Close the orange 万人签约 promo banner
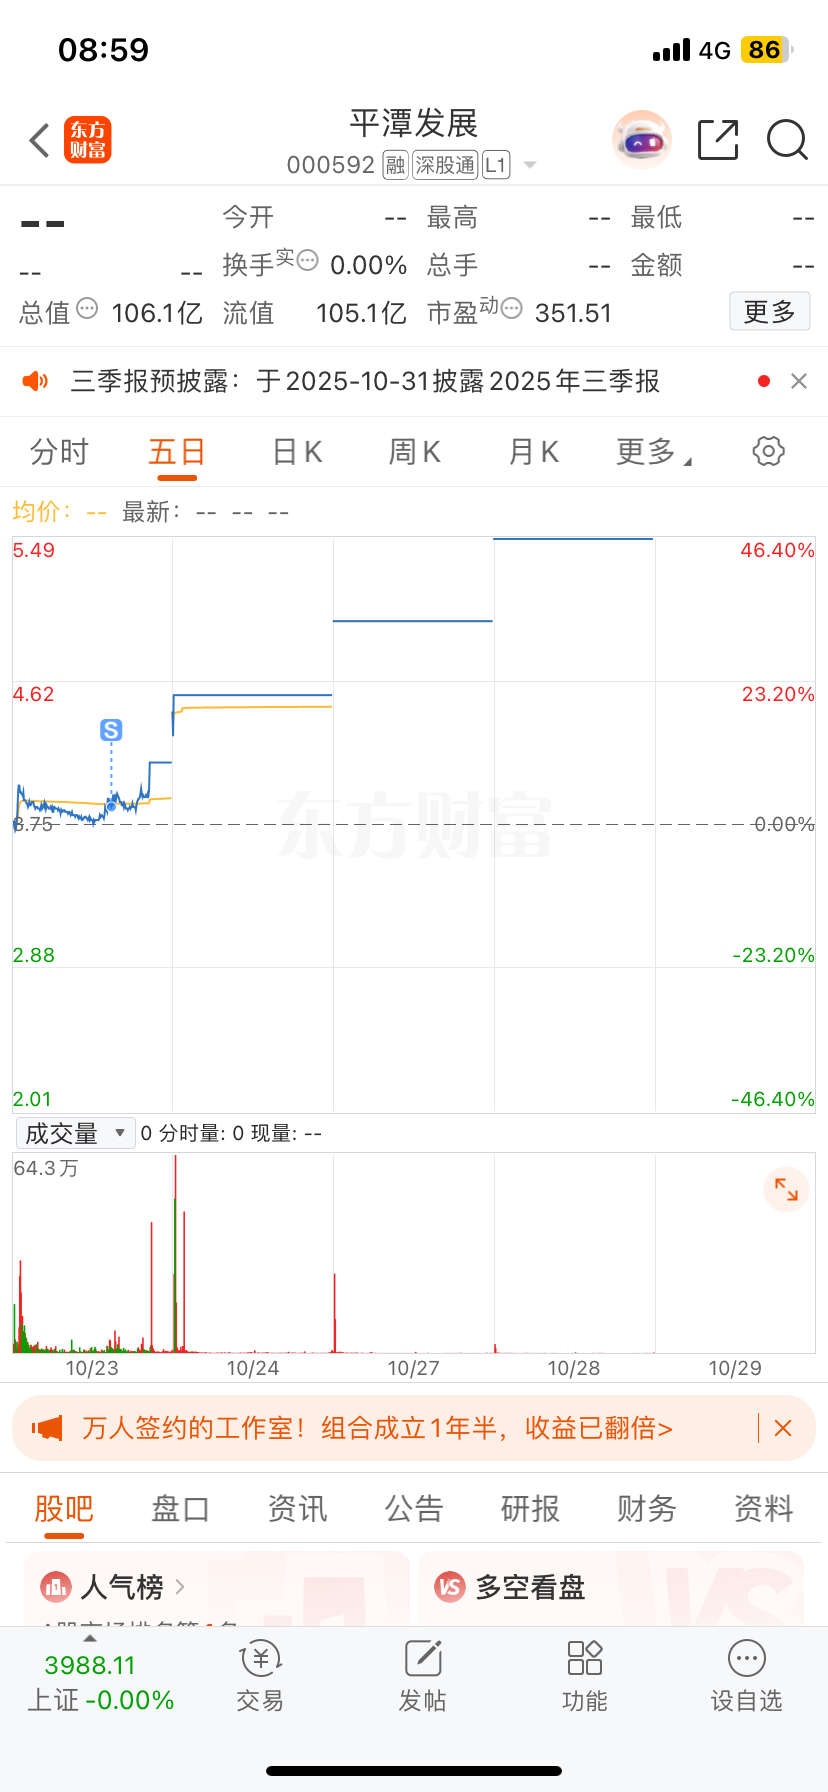Image resolution: width=828 pixels, height=1792 pixels. pos(783,1428)
